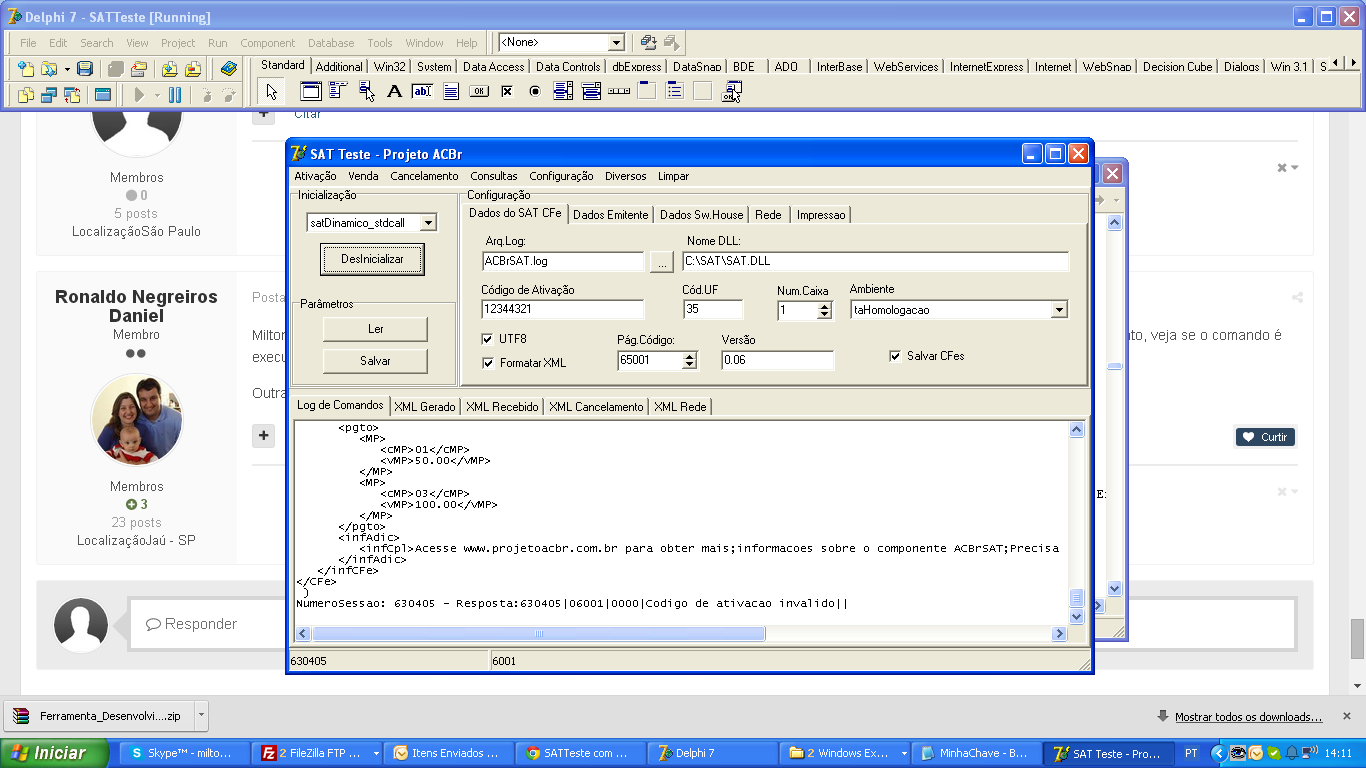Select Edit component in palette

click(422, 92)
